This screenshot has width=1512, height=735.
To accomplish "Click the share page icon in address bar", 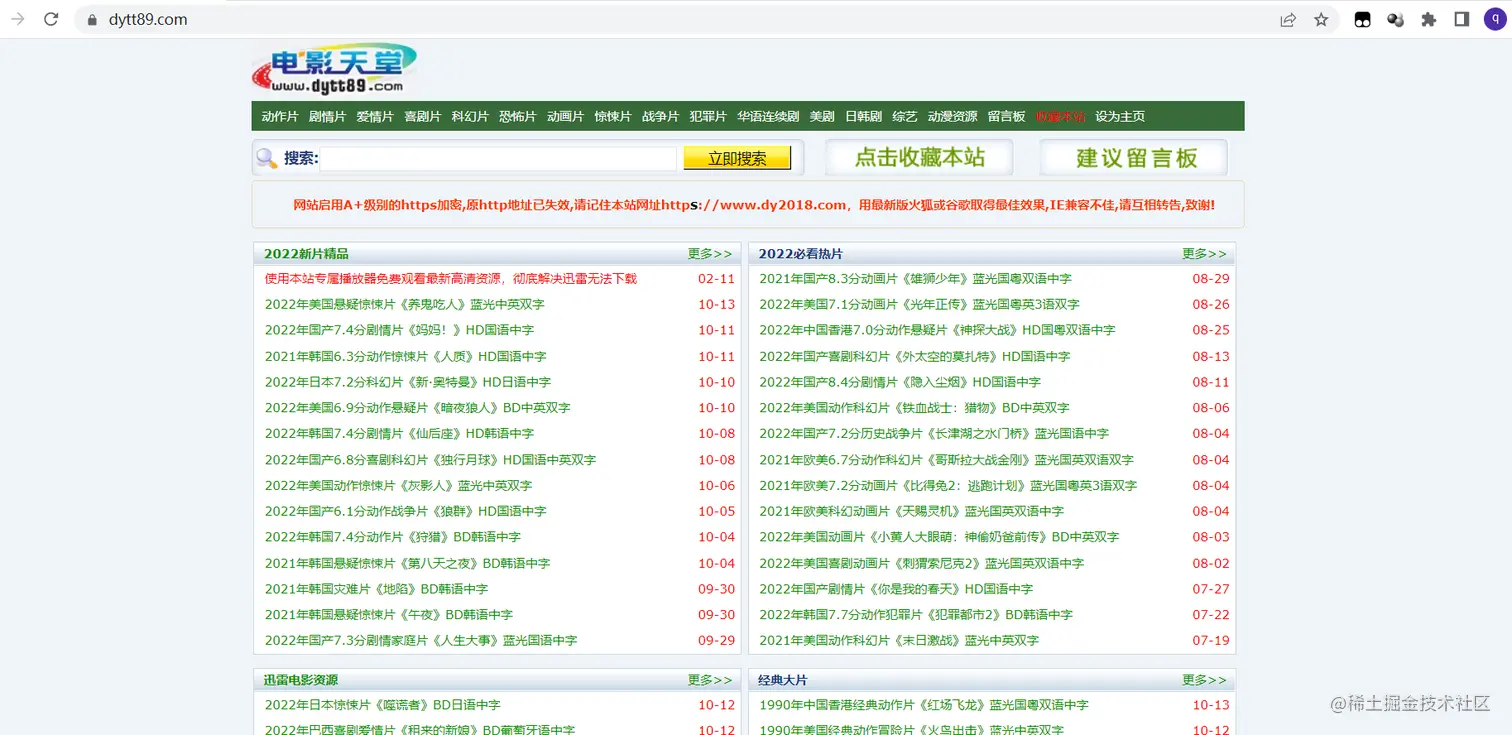I will [x=1288, y=19].
